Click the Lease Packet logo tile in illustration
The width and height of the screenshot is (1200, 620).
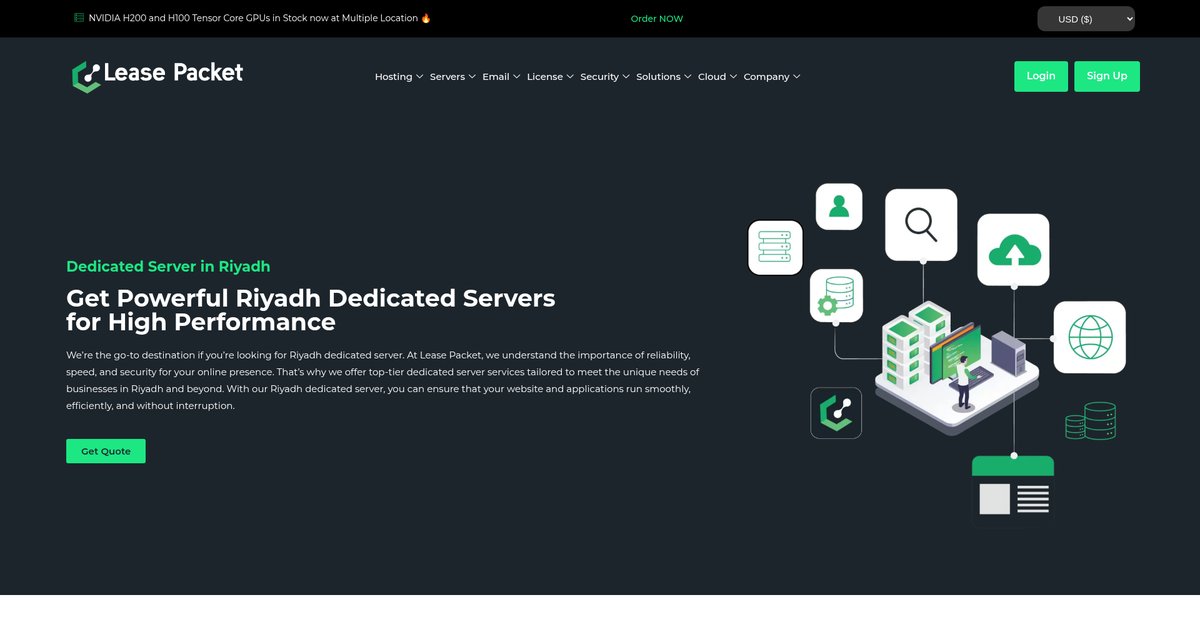point(836,413)
